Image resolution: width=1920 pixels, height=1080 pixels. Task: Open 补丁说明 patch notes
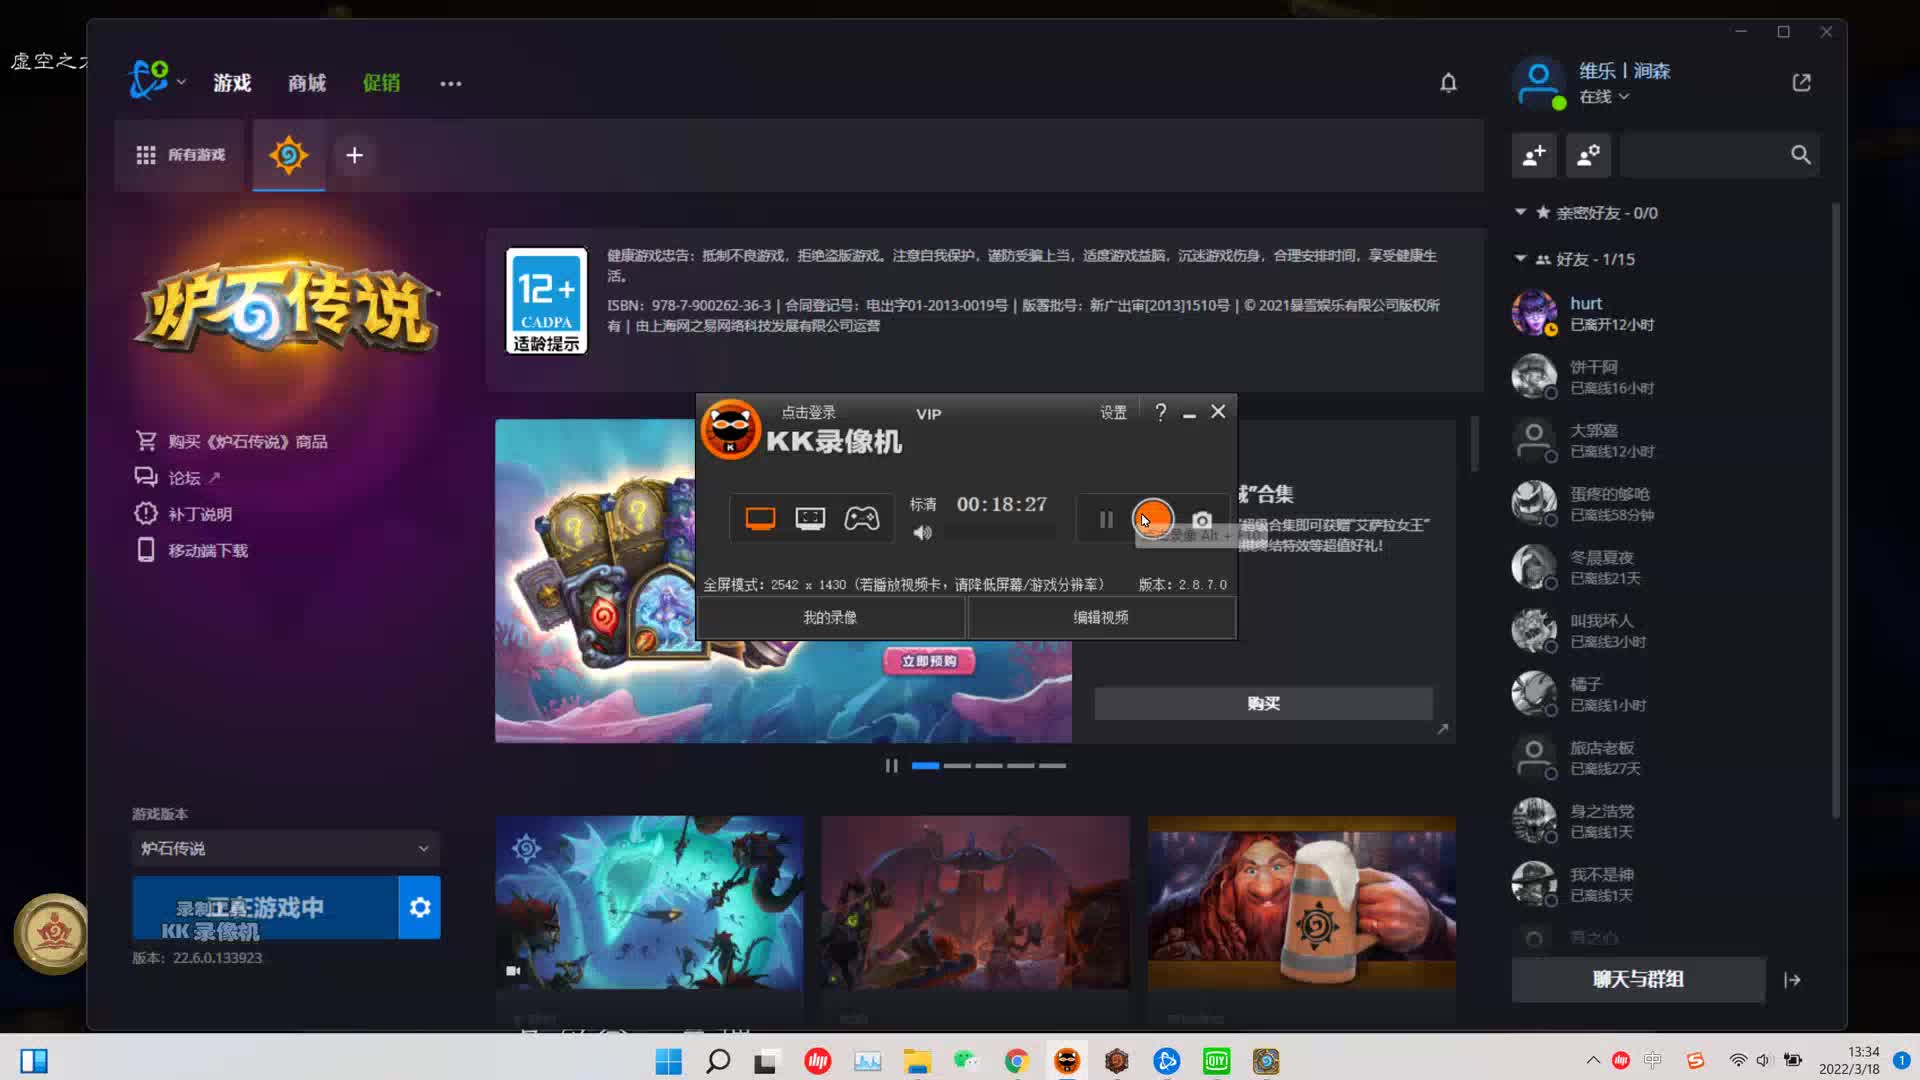(183, 514)
